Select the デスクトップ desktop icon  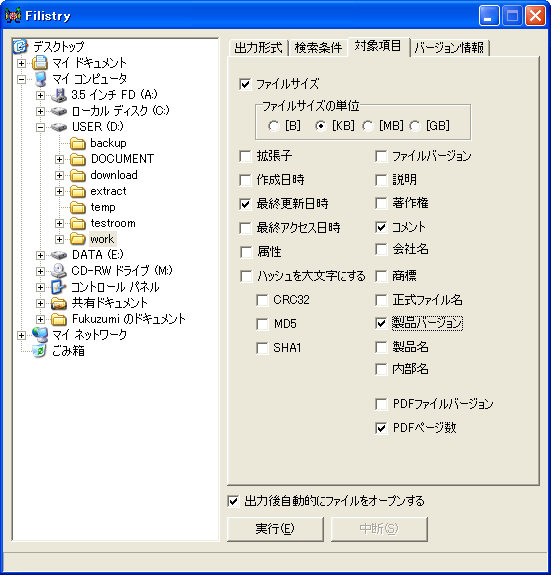(x=20, y=46)
